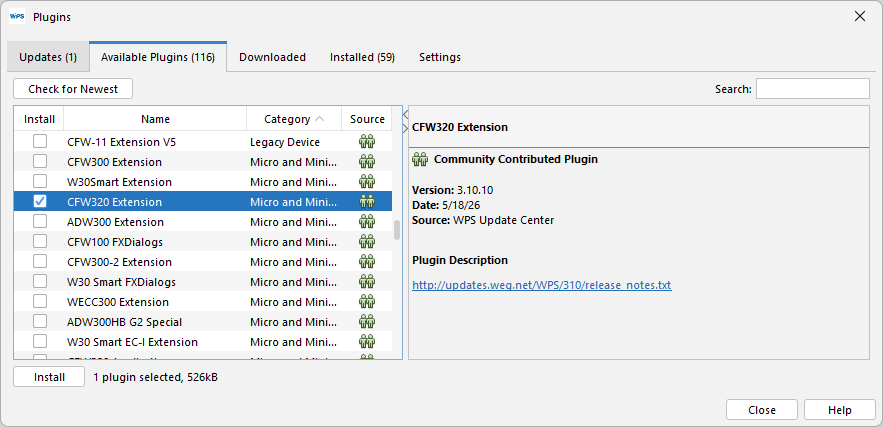Tick the ADW300 Extension install checkbox
This screenshot has width=883, height=427.
(x=40, y=221)
